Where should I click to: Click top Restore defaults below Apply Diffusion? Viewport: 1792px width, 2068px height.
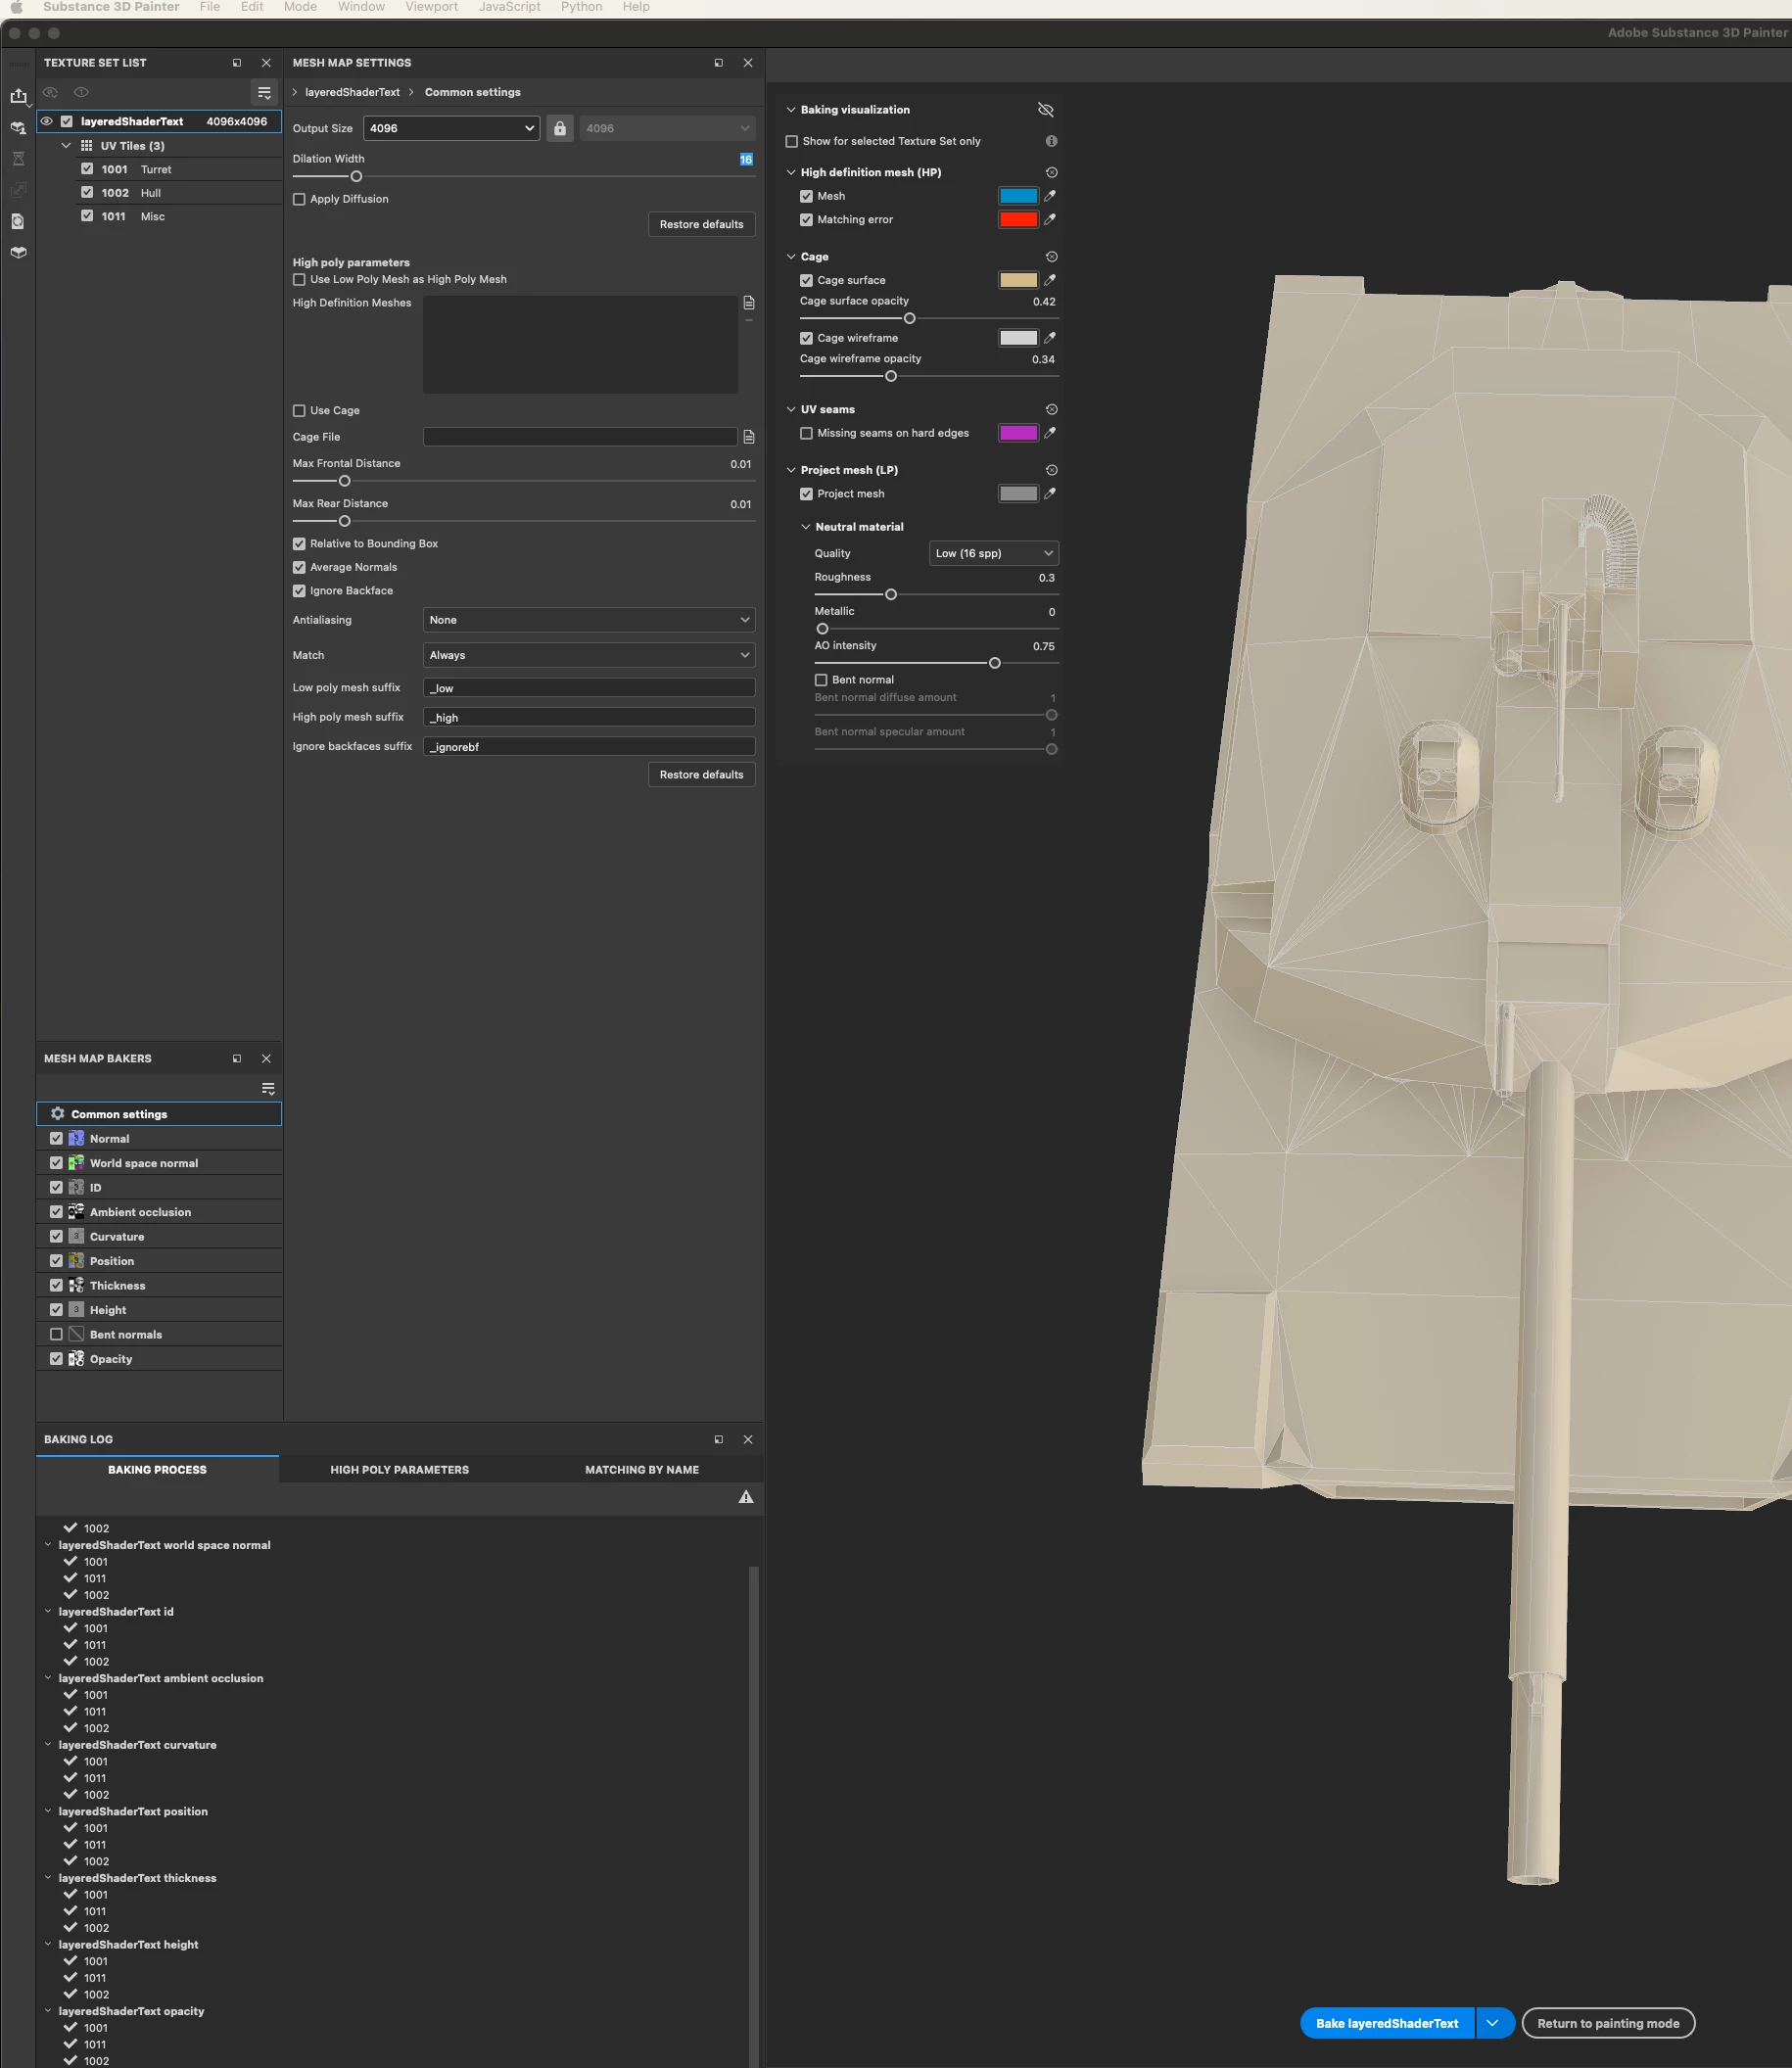[x=701, y=224]
